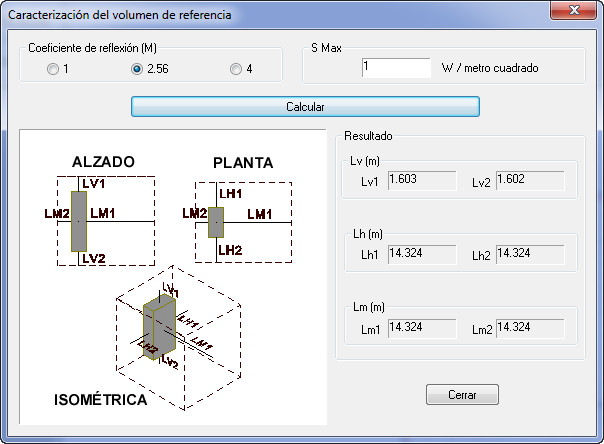The width and height of the screenshot is (604, 444).
Task: Click the S Max input field
Action: click(396, 68)
